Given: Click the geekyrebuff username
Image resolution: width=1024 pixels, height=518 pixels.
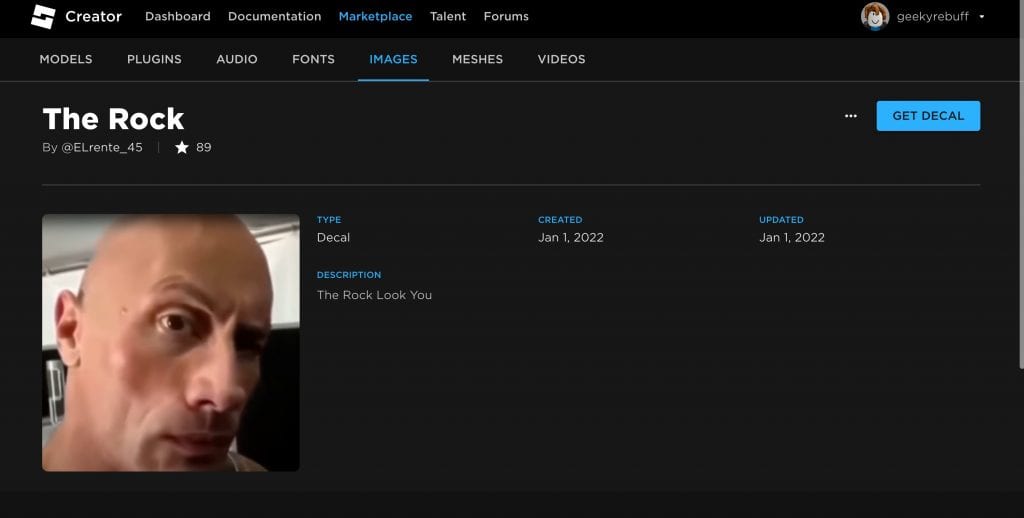Looking at the screenshot, I should point(933,17).
